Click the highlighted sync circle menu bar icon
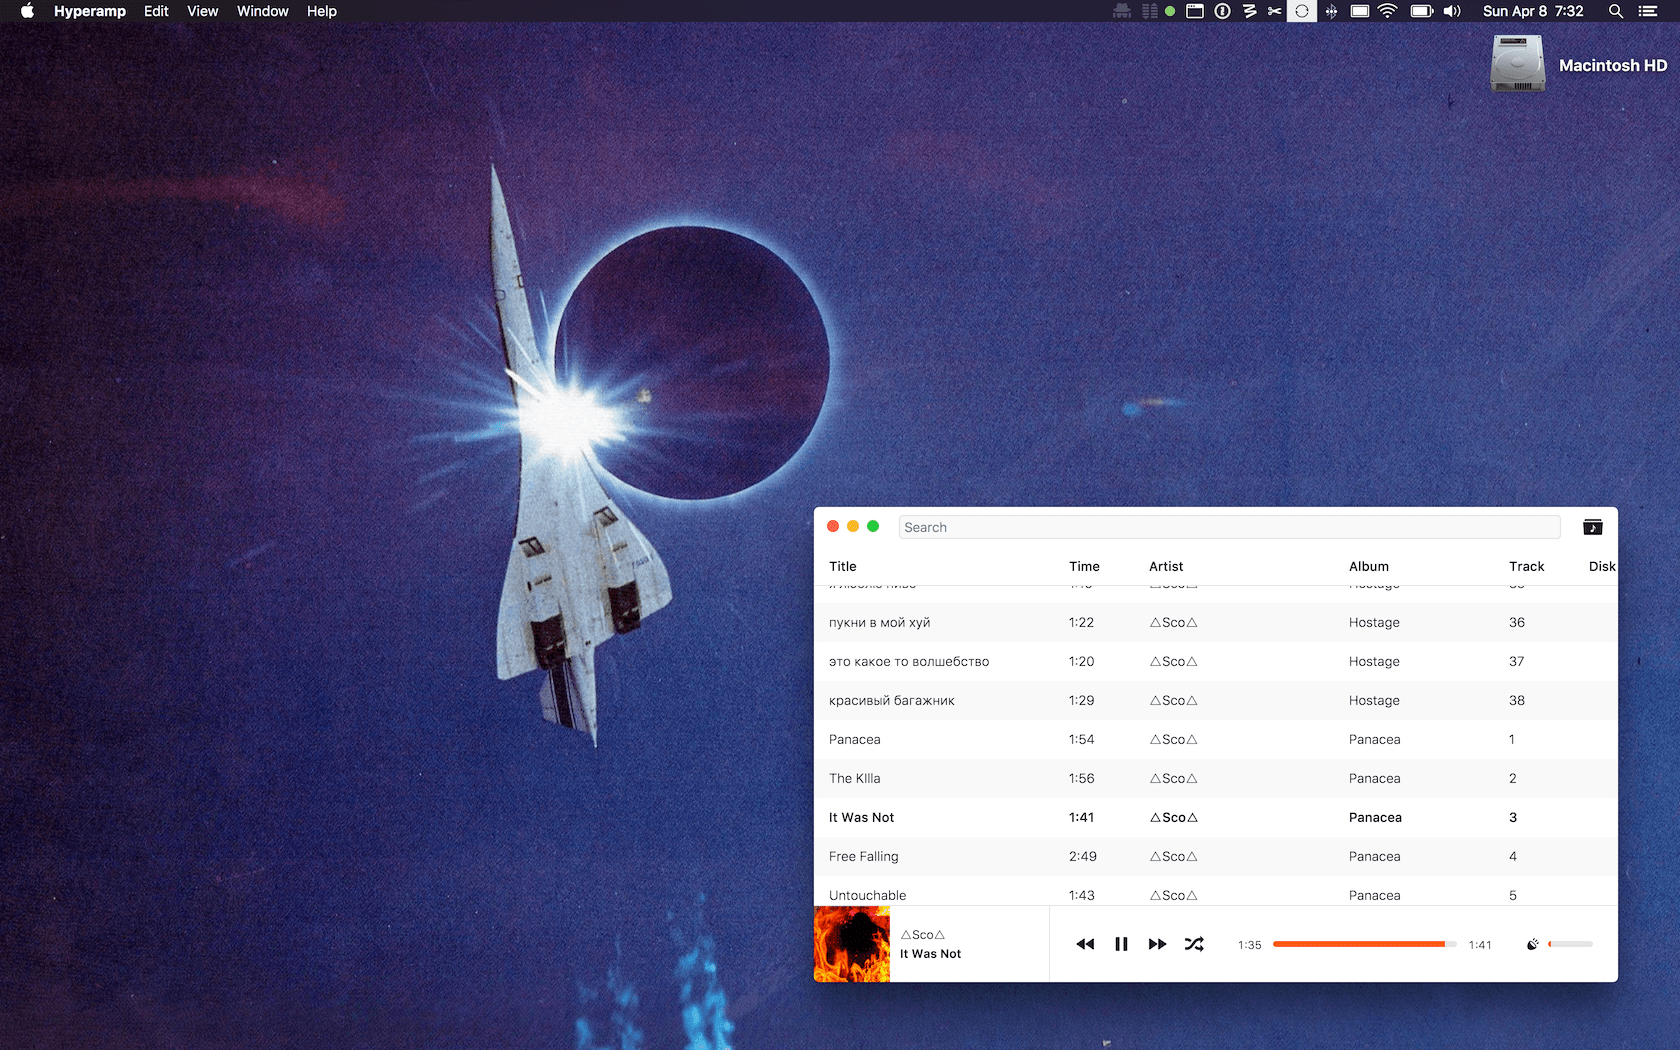 [x=1301, y=11]
